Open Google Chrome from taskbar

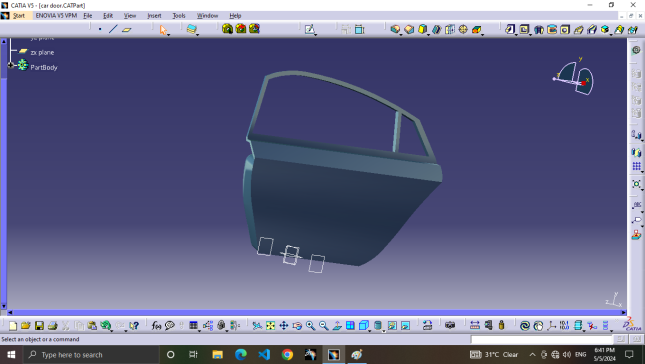point(287,355)
